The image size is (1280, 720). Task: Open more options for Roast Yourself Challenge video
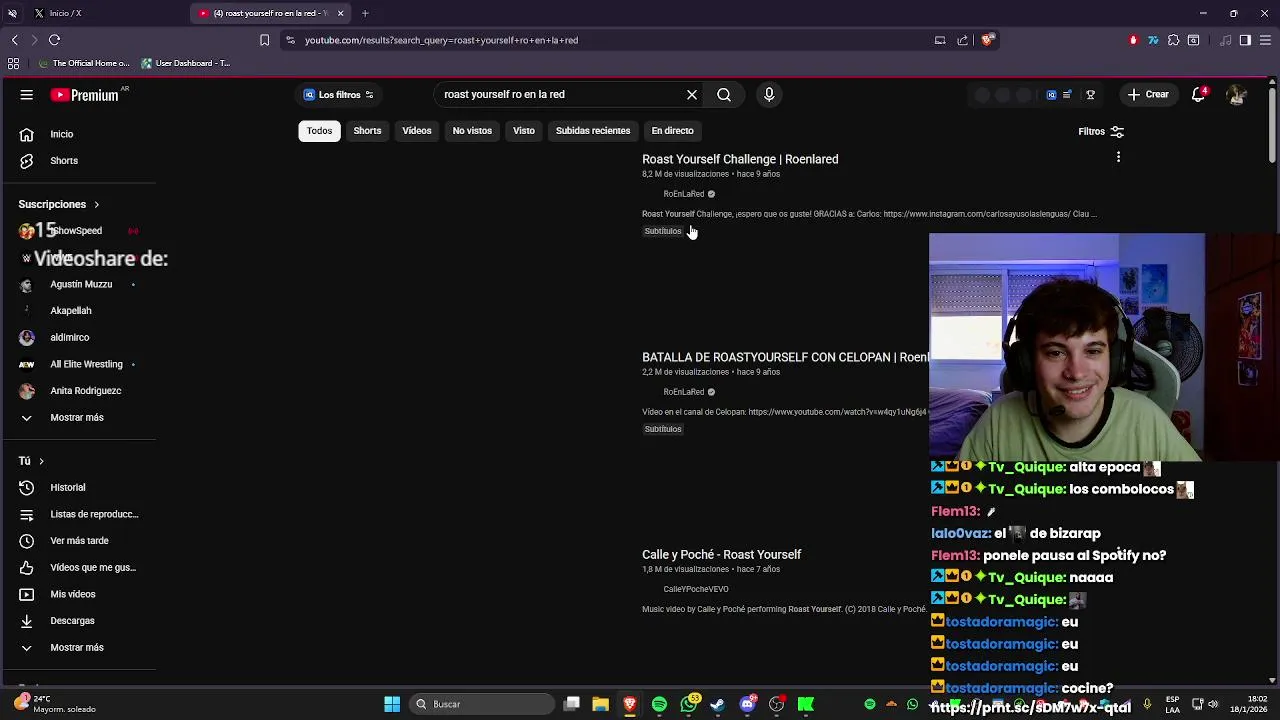(x=1118, y=157)
